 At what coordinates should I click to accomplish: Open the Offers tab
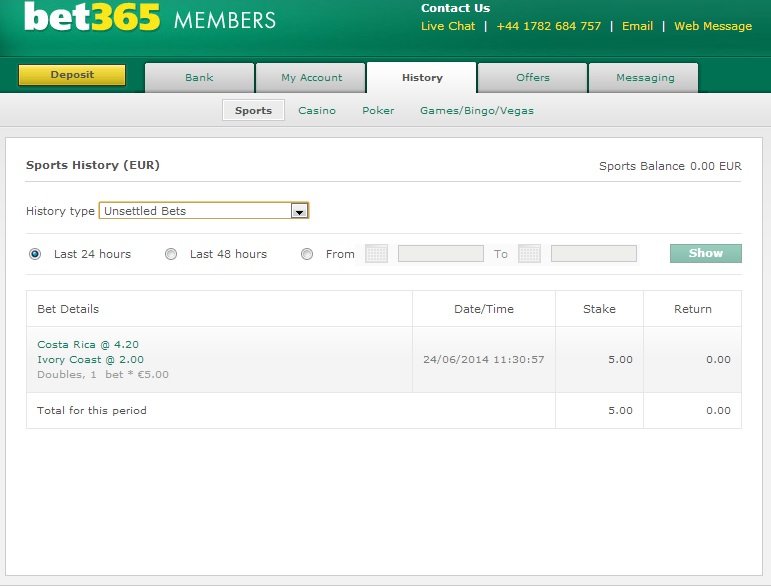pos(533,78)
